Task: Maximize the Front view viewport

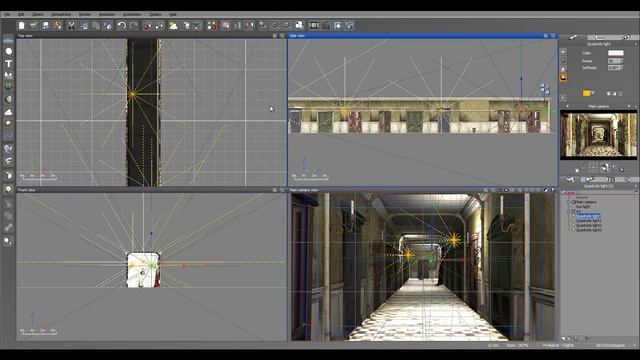Action: click(282, 190)
